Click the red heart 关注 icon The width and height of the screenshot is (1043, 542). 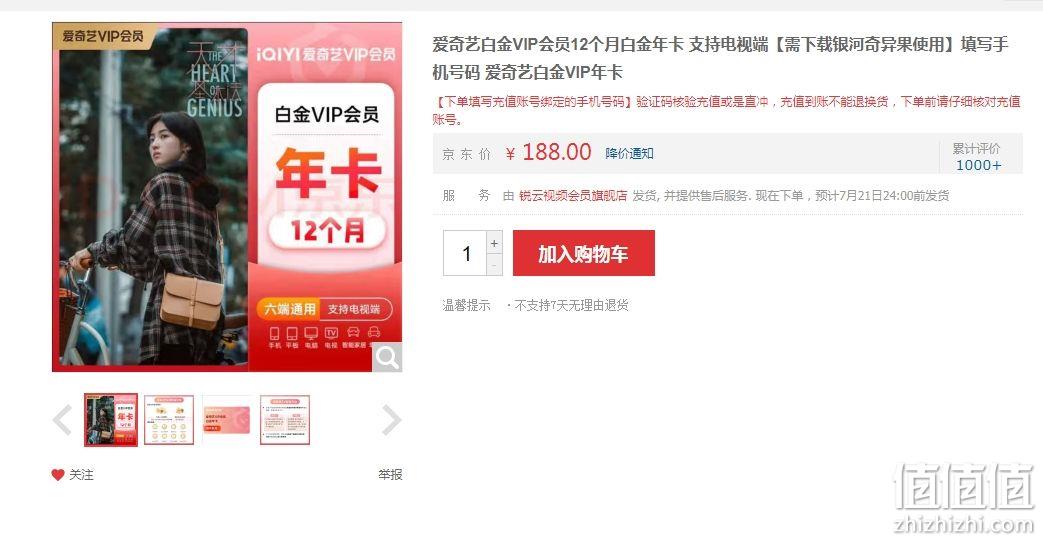[x=58, y=475]
